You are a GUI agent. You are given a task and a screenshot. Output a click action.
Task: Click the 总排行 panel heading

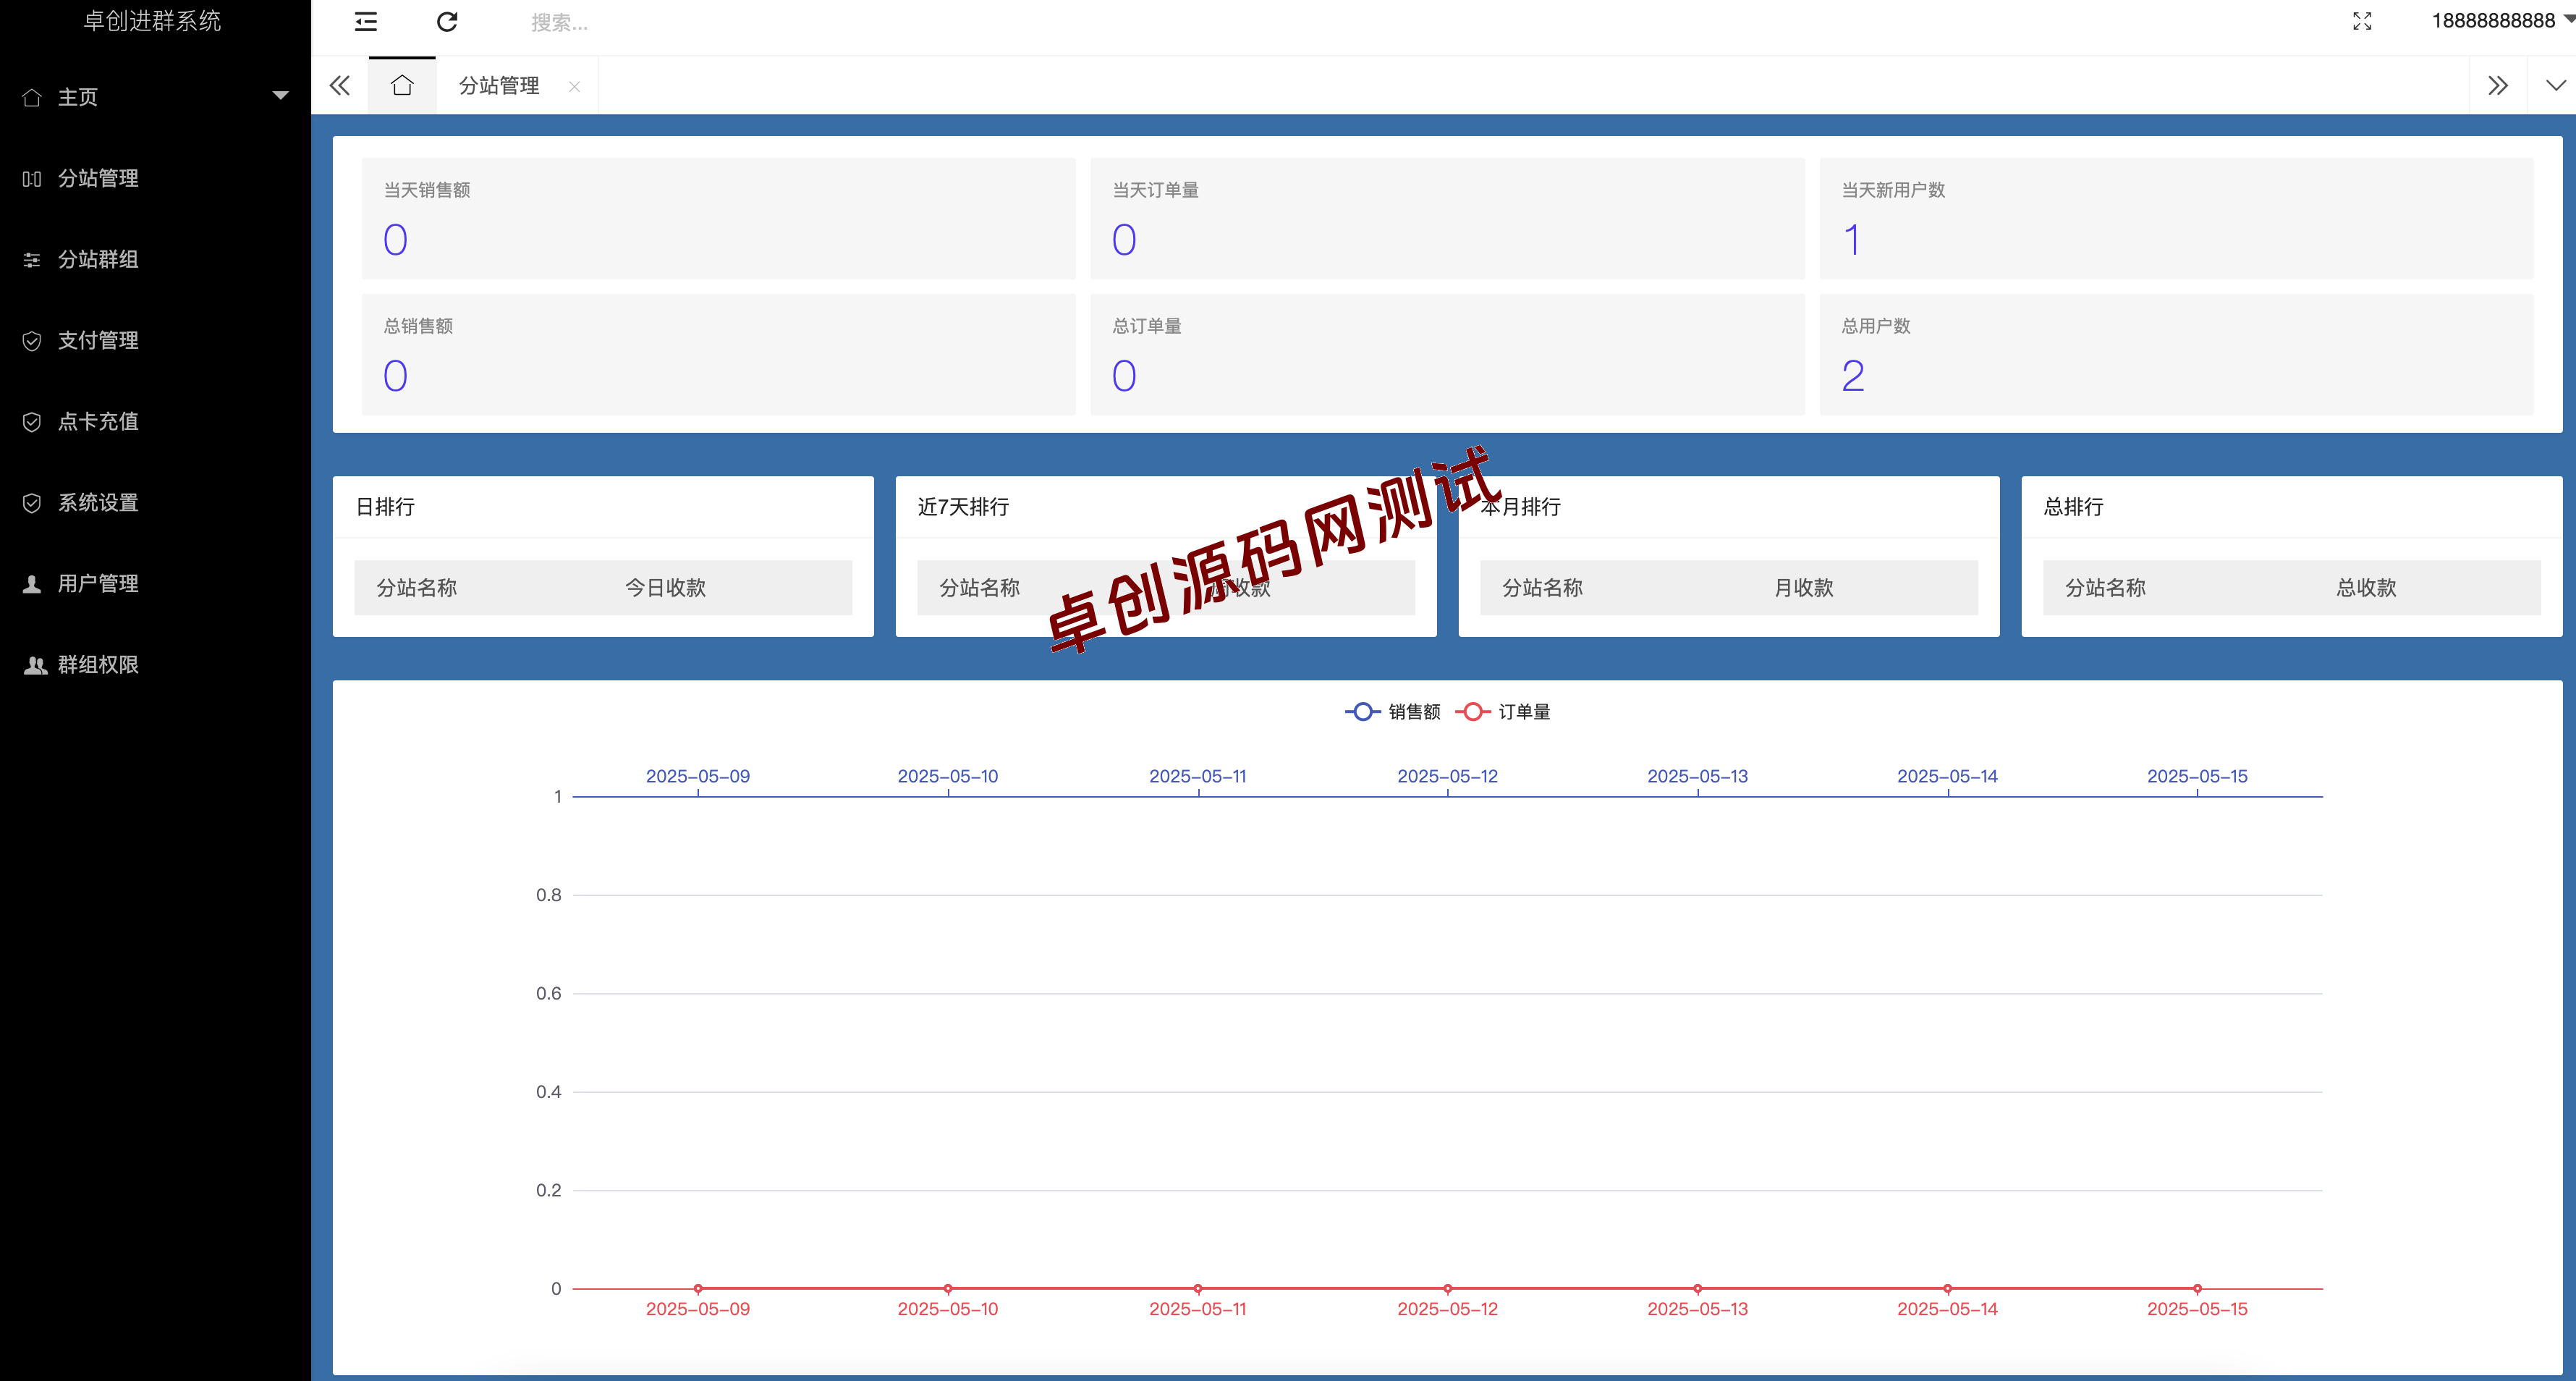click(2073, 507)
